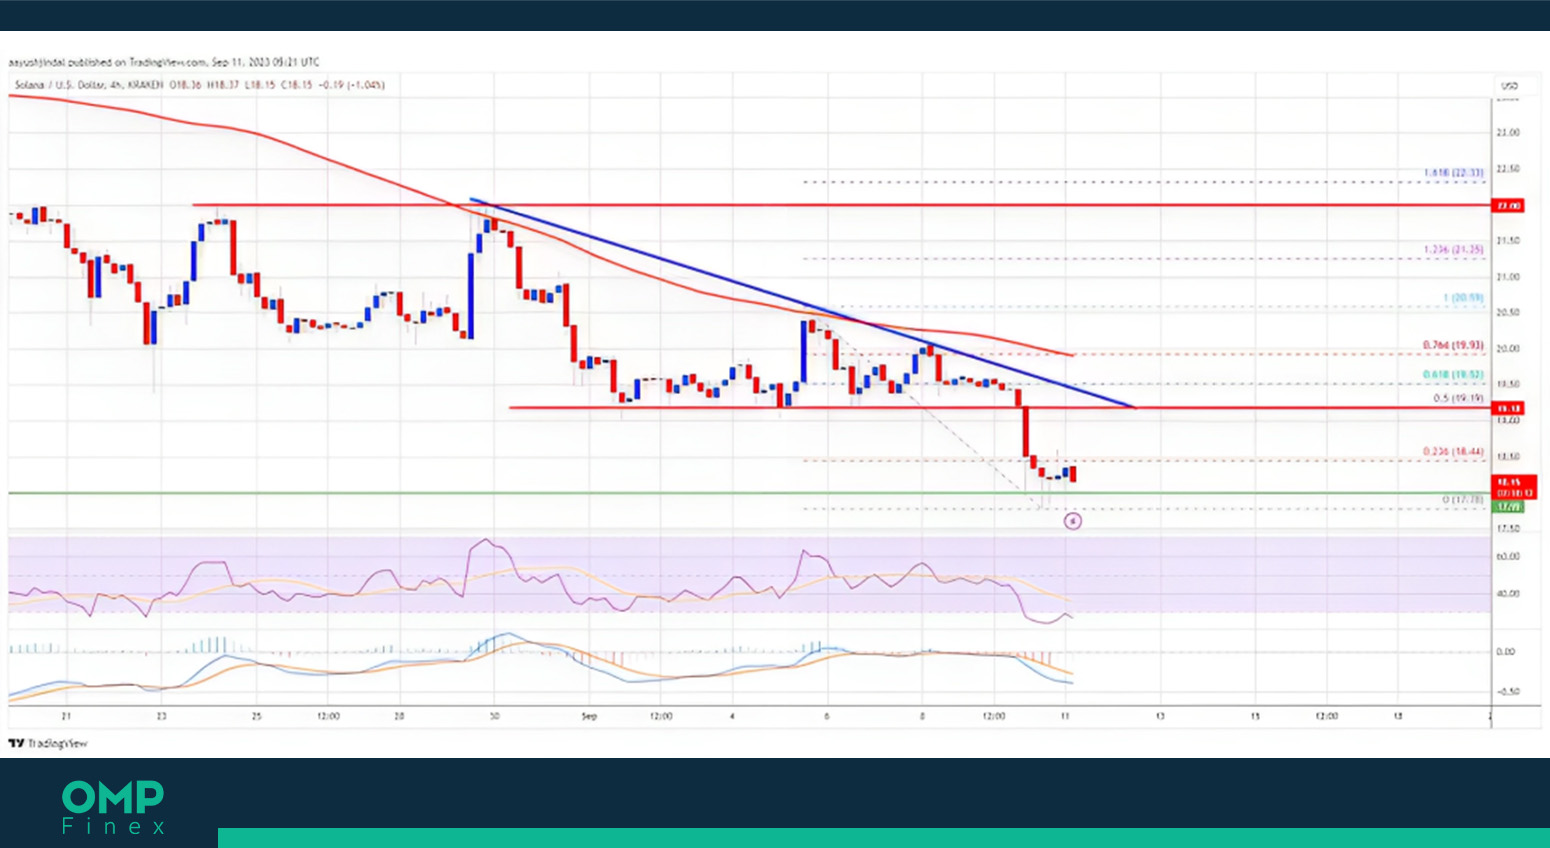Click the Fibonacci label '0.236 (18.44)'
1550x848 pixels.
1454,452
